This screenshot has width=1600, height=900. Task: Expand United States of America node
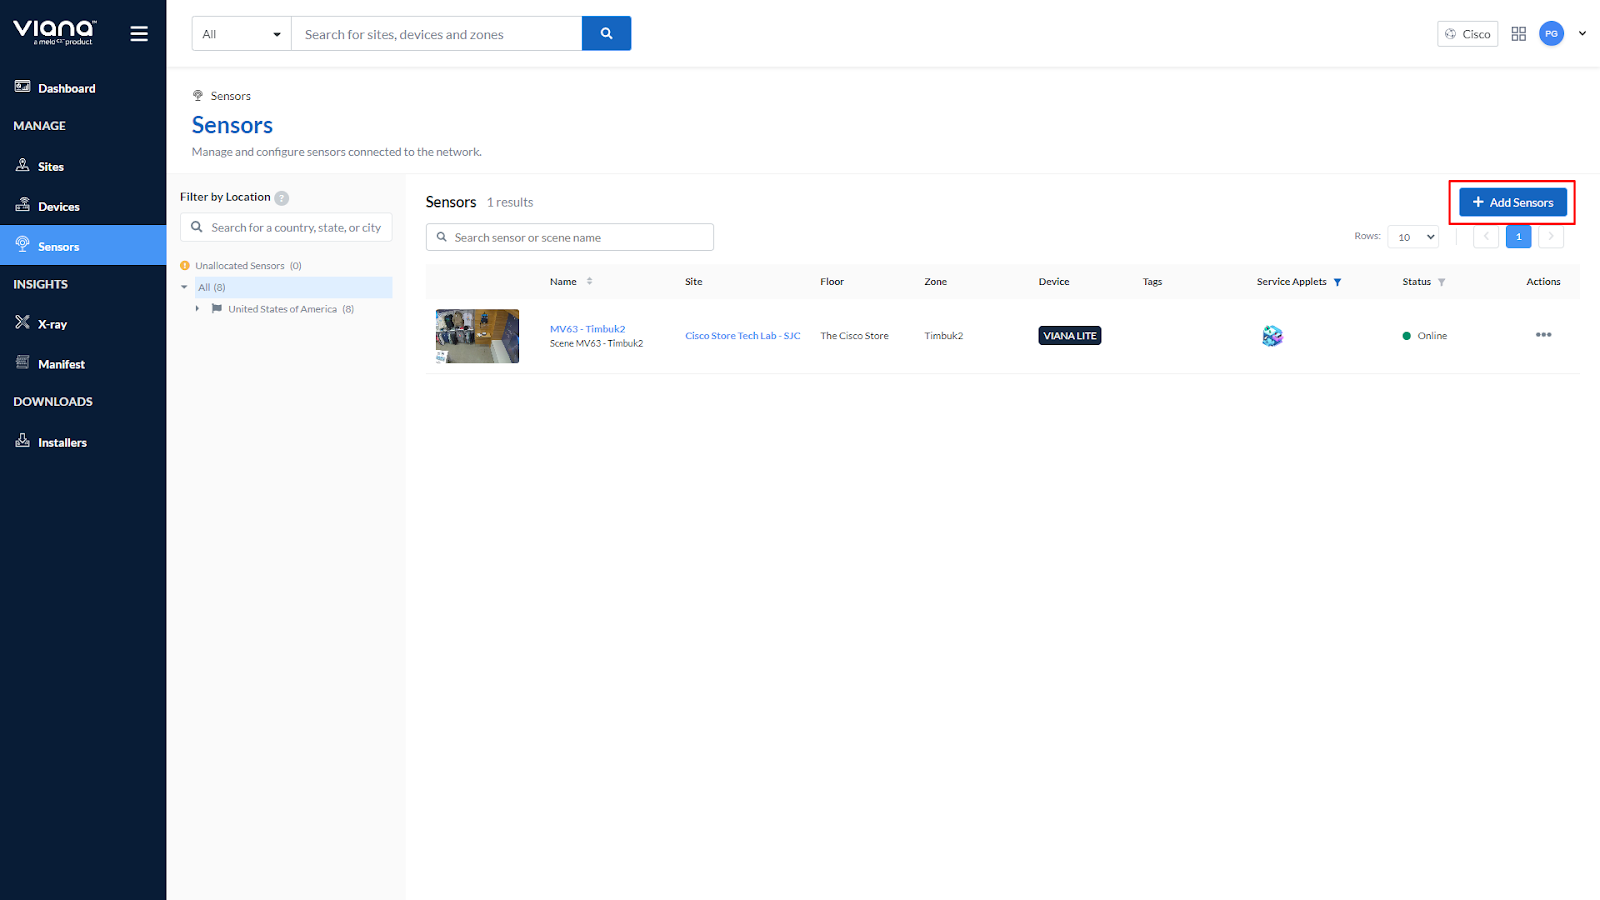pos(197,309)
